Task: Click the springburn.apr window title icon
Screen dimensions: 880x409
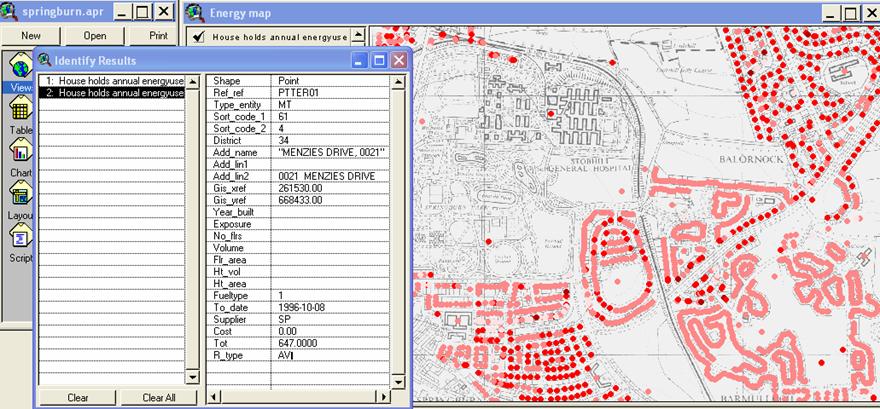Action: [x=12, y=12]
